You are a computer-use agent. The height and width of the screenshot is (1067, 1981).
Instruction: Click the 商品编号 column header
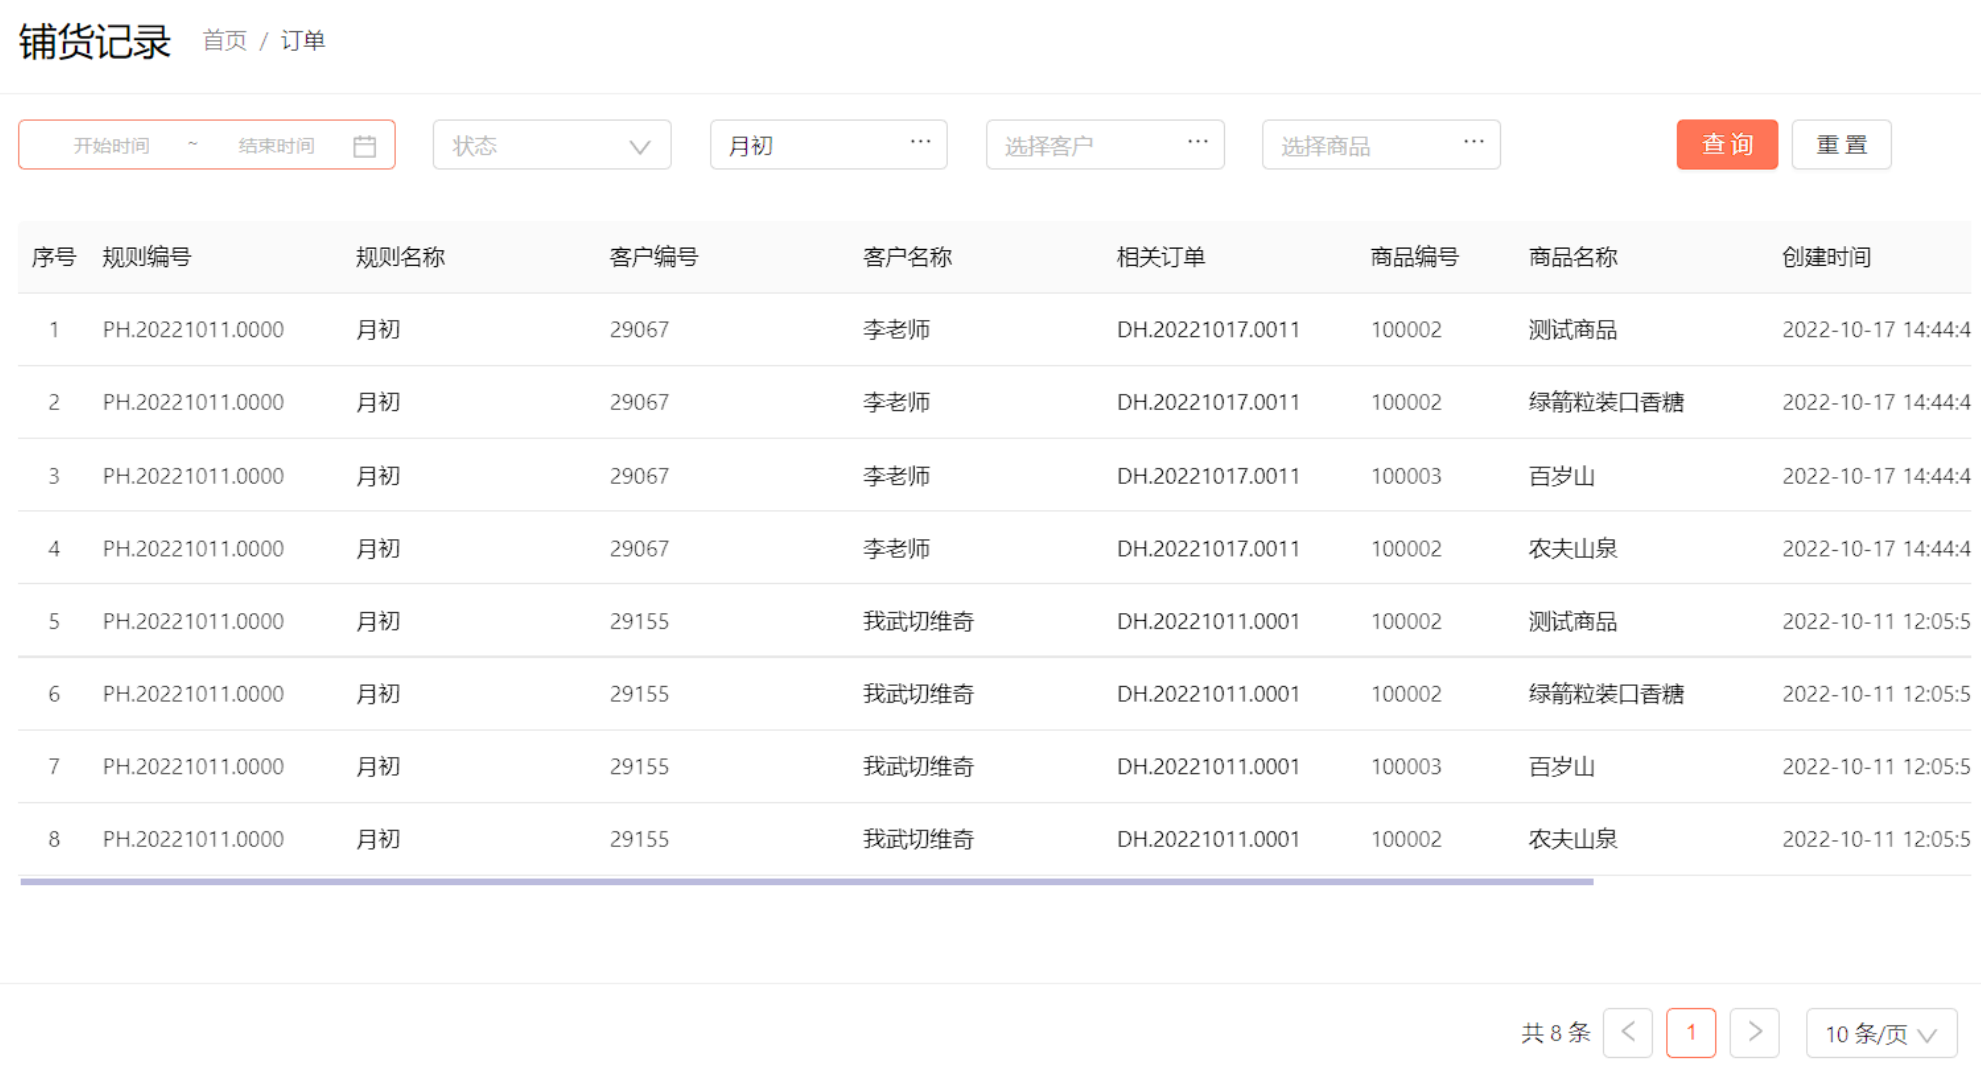pyautogui.click(x=1414, y=257)
